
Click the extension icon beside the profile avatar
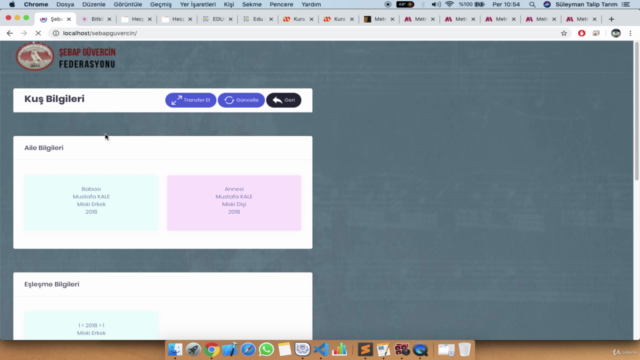click(596, 33)
